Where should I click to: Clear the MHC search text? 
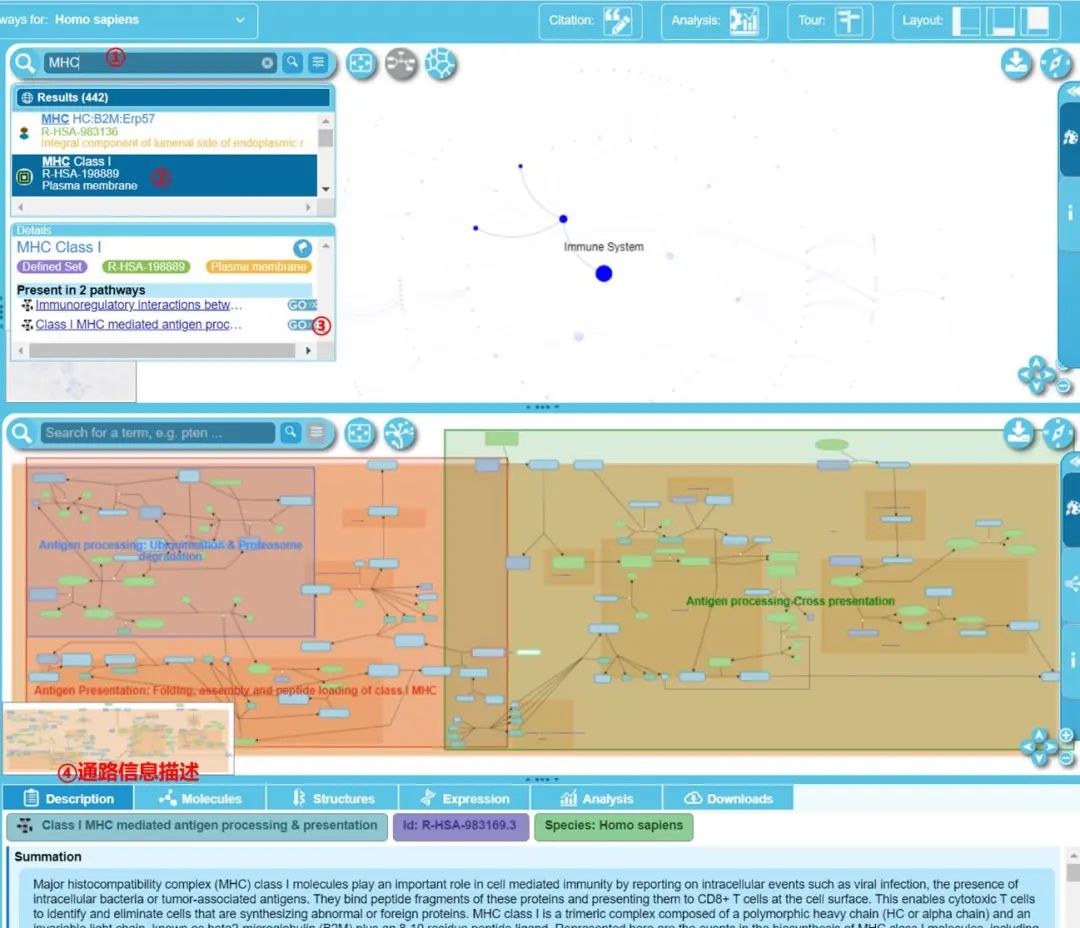(x=267, y=63)
